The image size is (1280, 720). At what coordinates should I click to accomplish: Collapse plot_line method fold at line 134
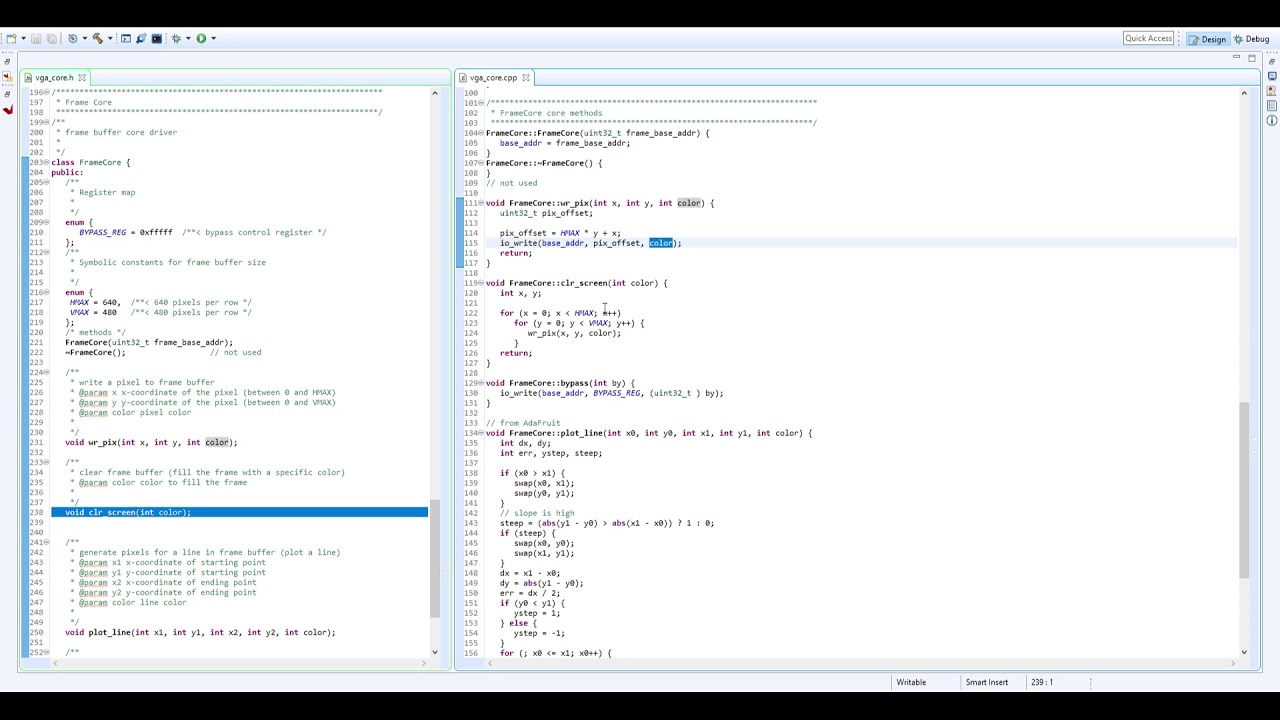click(482, 433)
